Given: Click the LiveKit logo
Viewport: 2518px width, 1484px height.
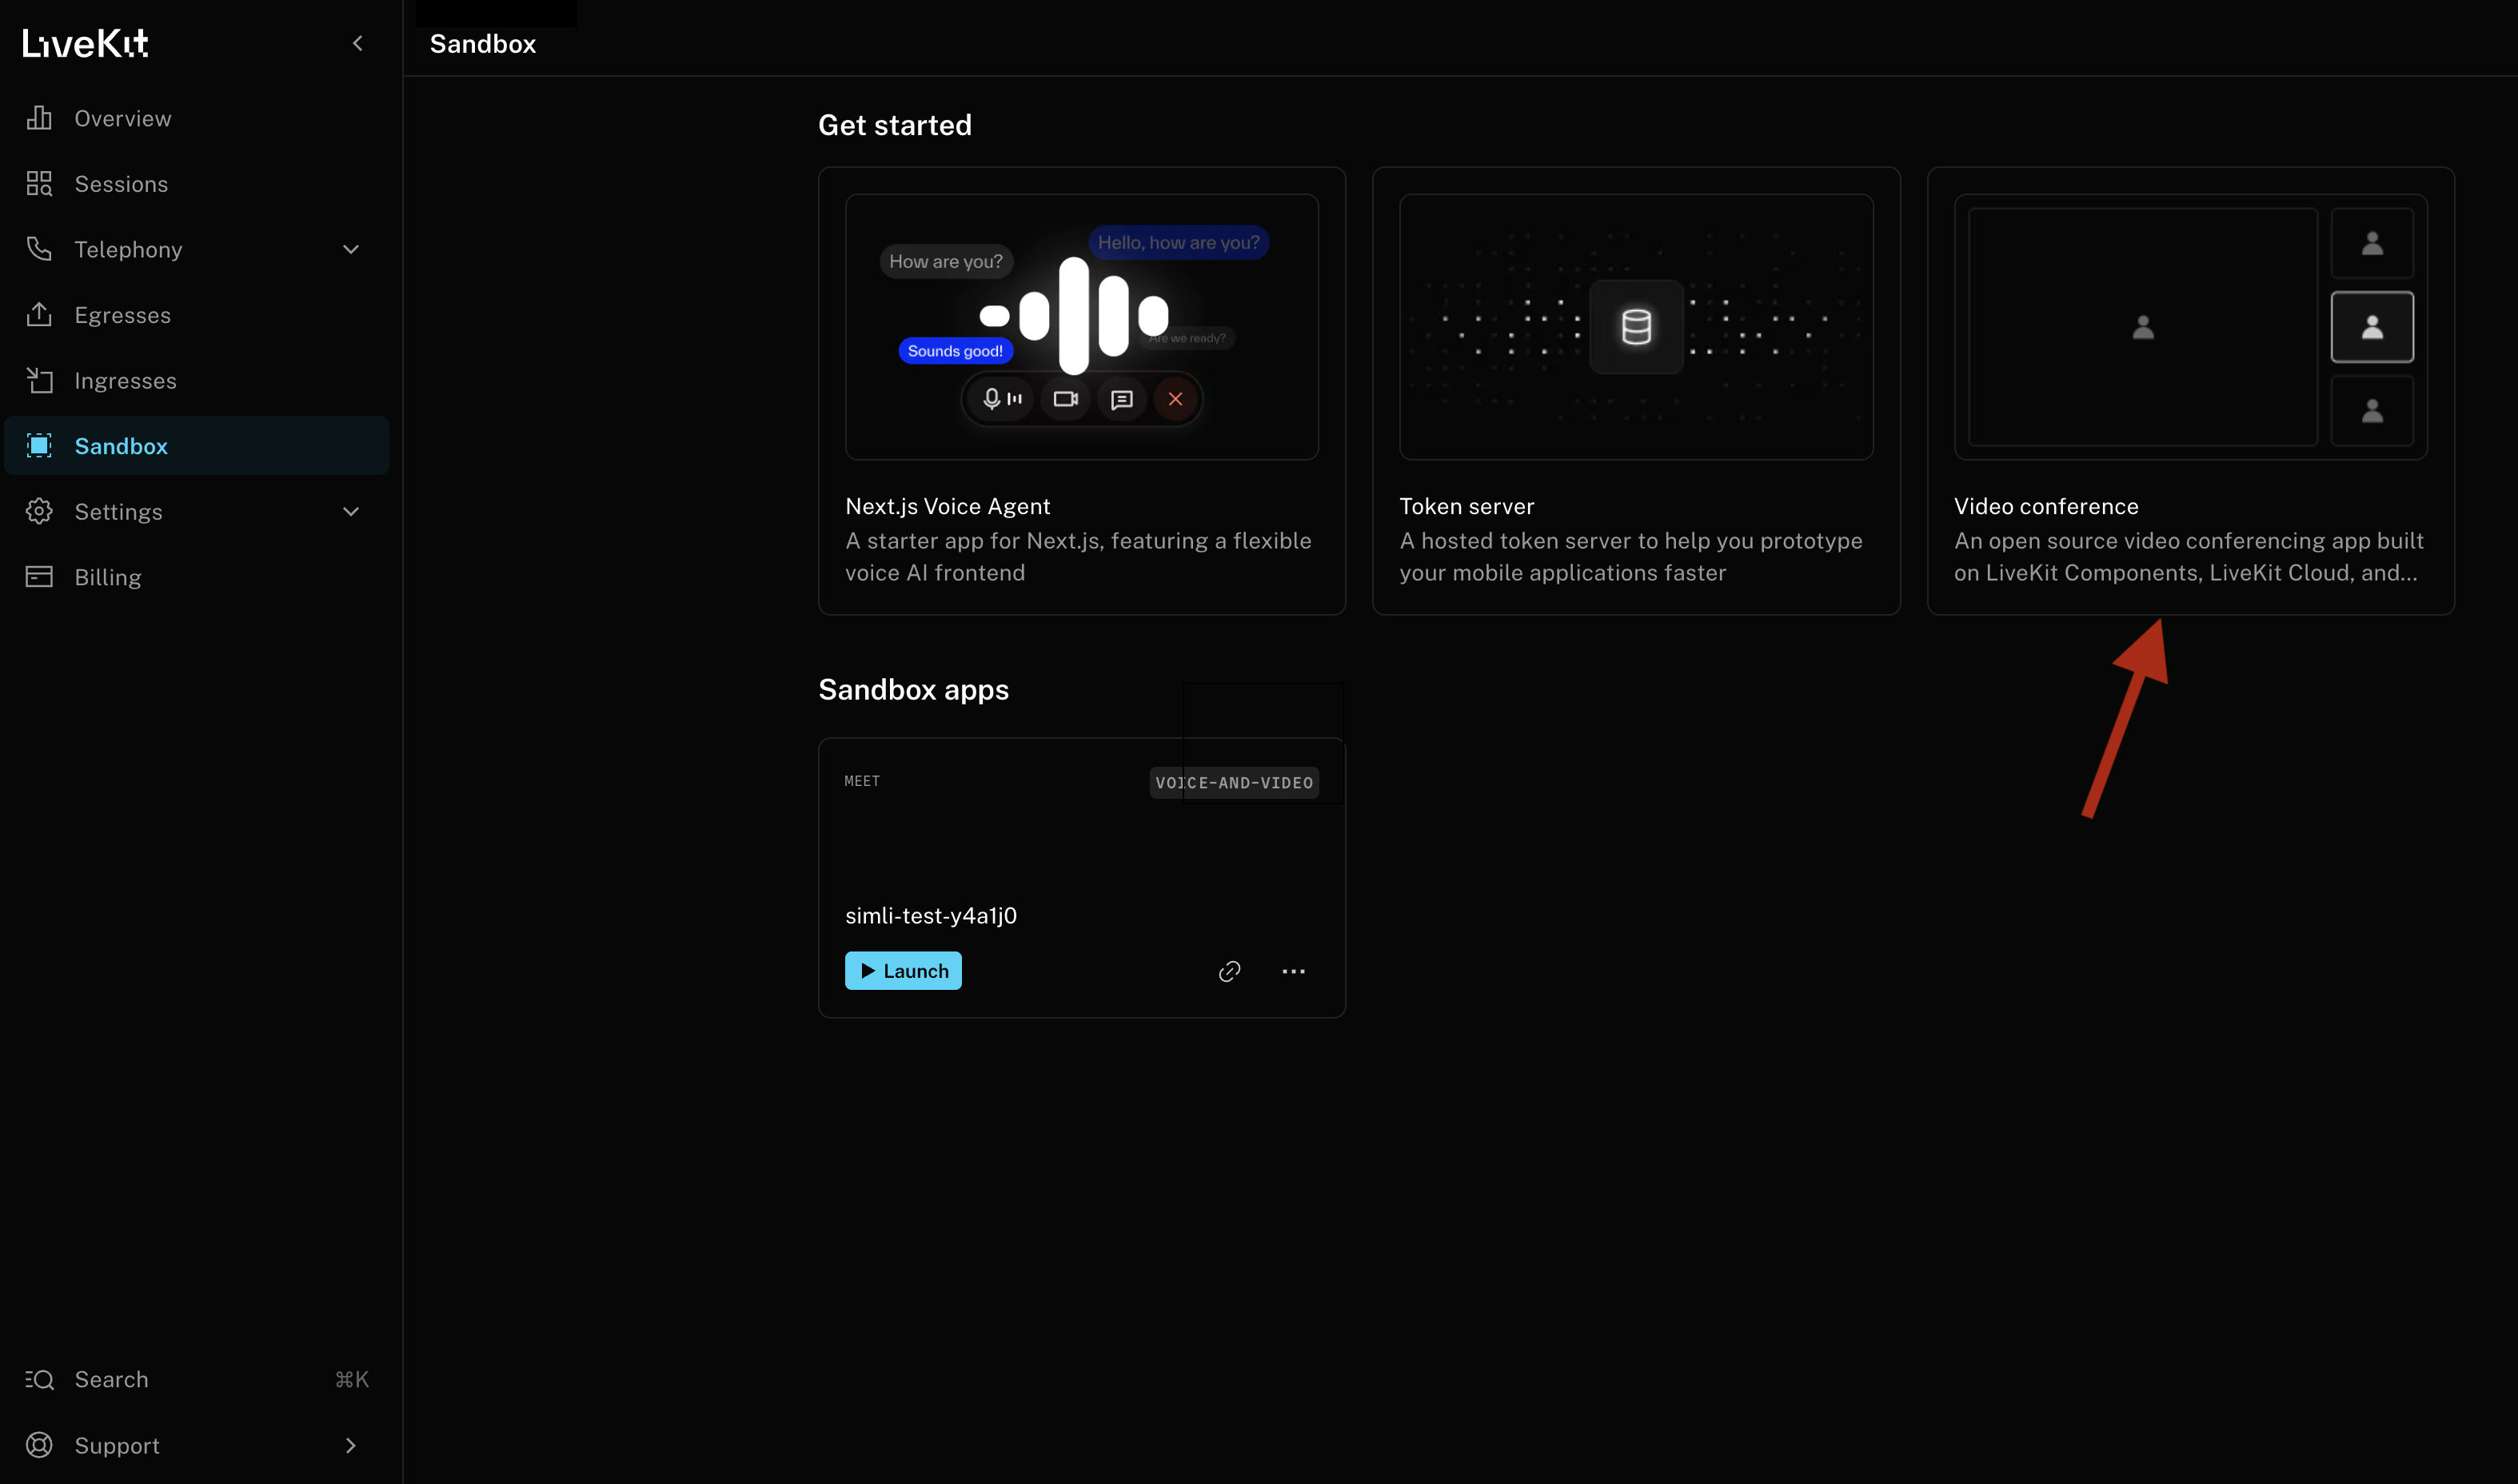Looking at the screenshot, I should click(x=85, y=43).
